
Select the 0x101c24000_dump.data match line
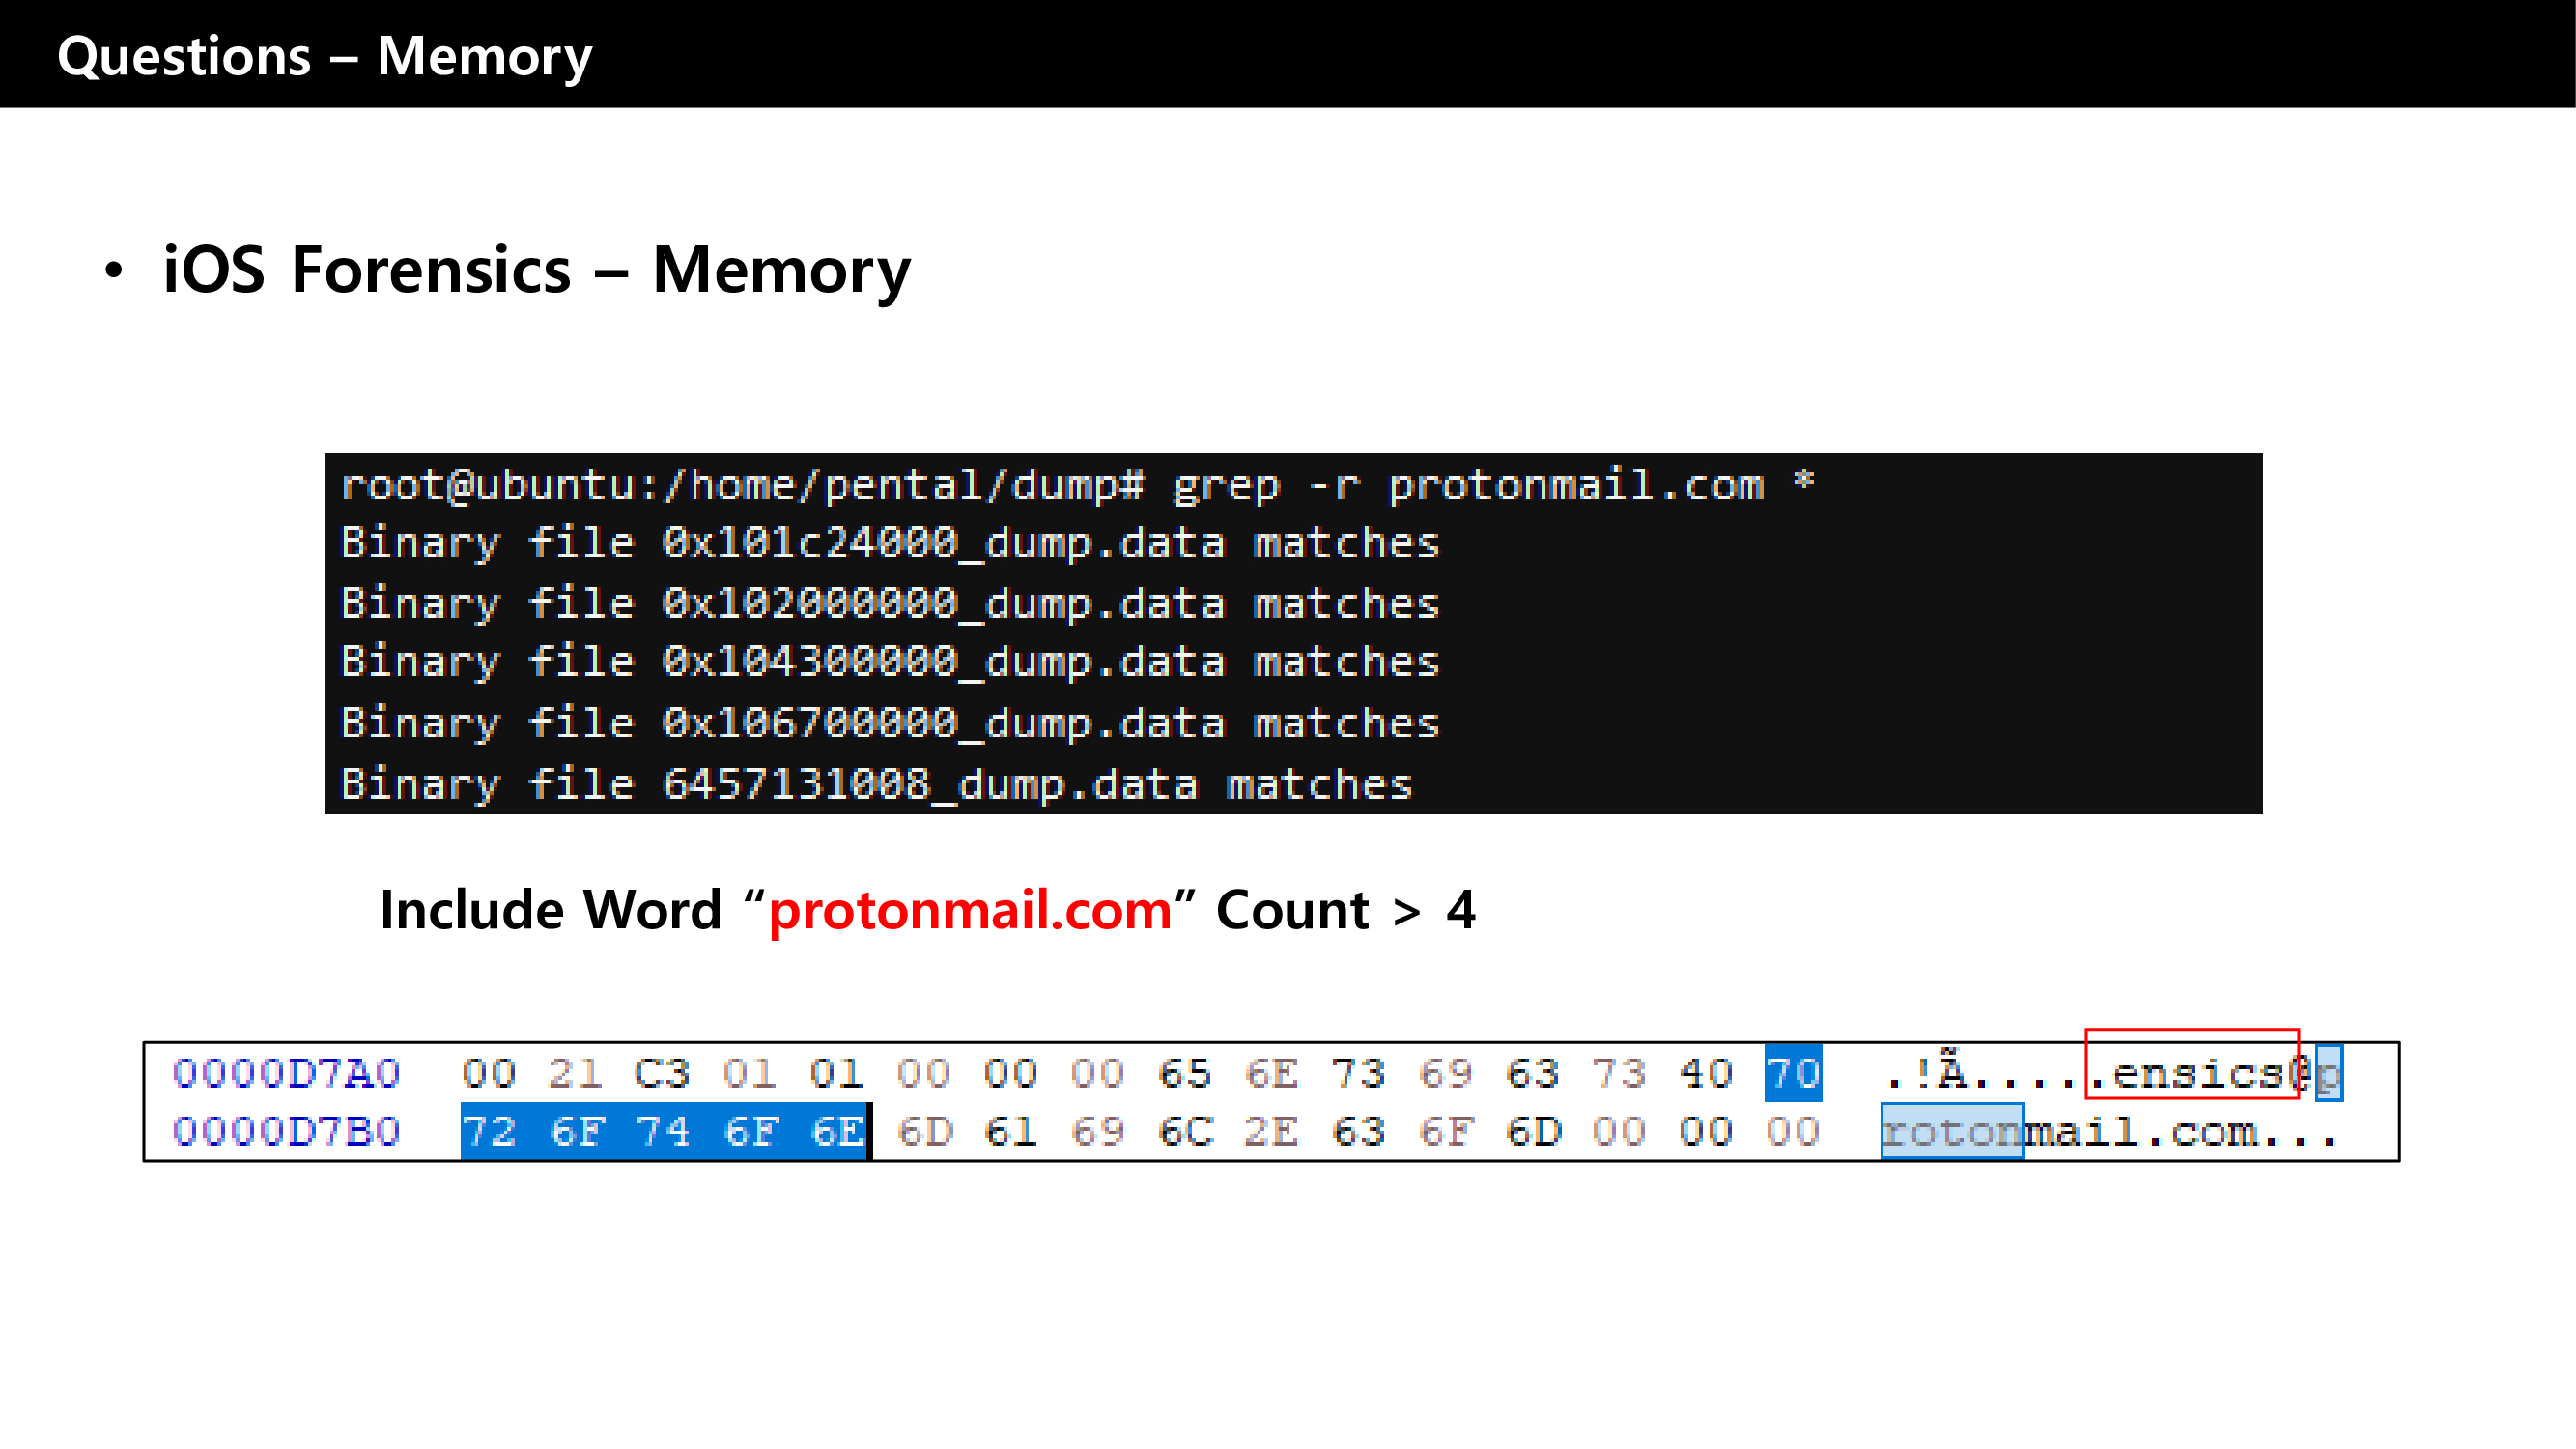tap(889, 543)
